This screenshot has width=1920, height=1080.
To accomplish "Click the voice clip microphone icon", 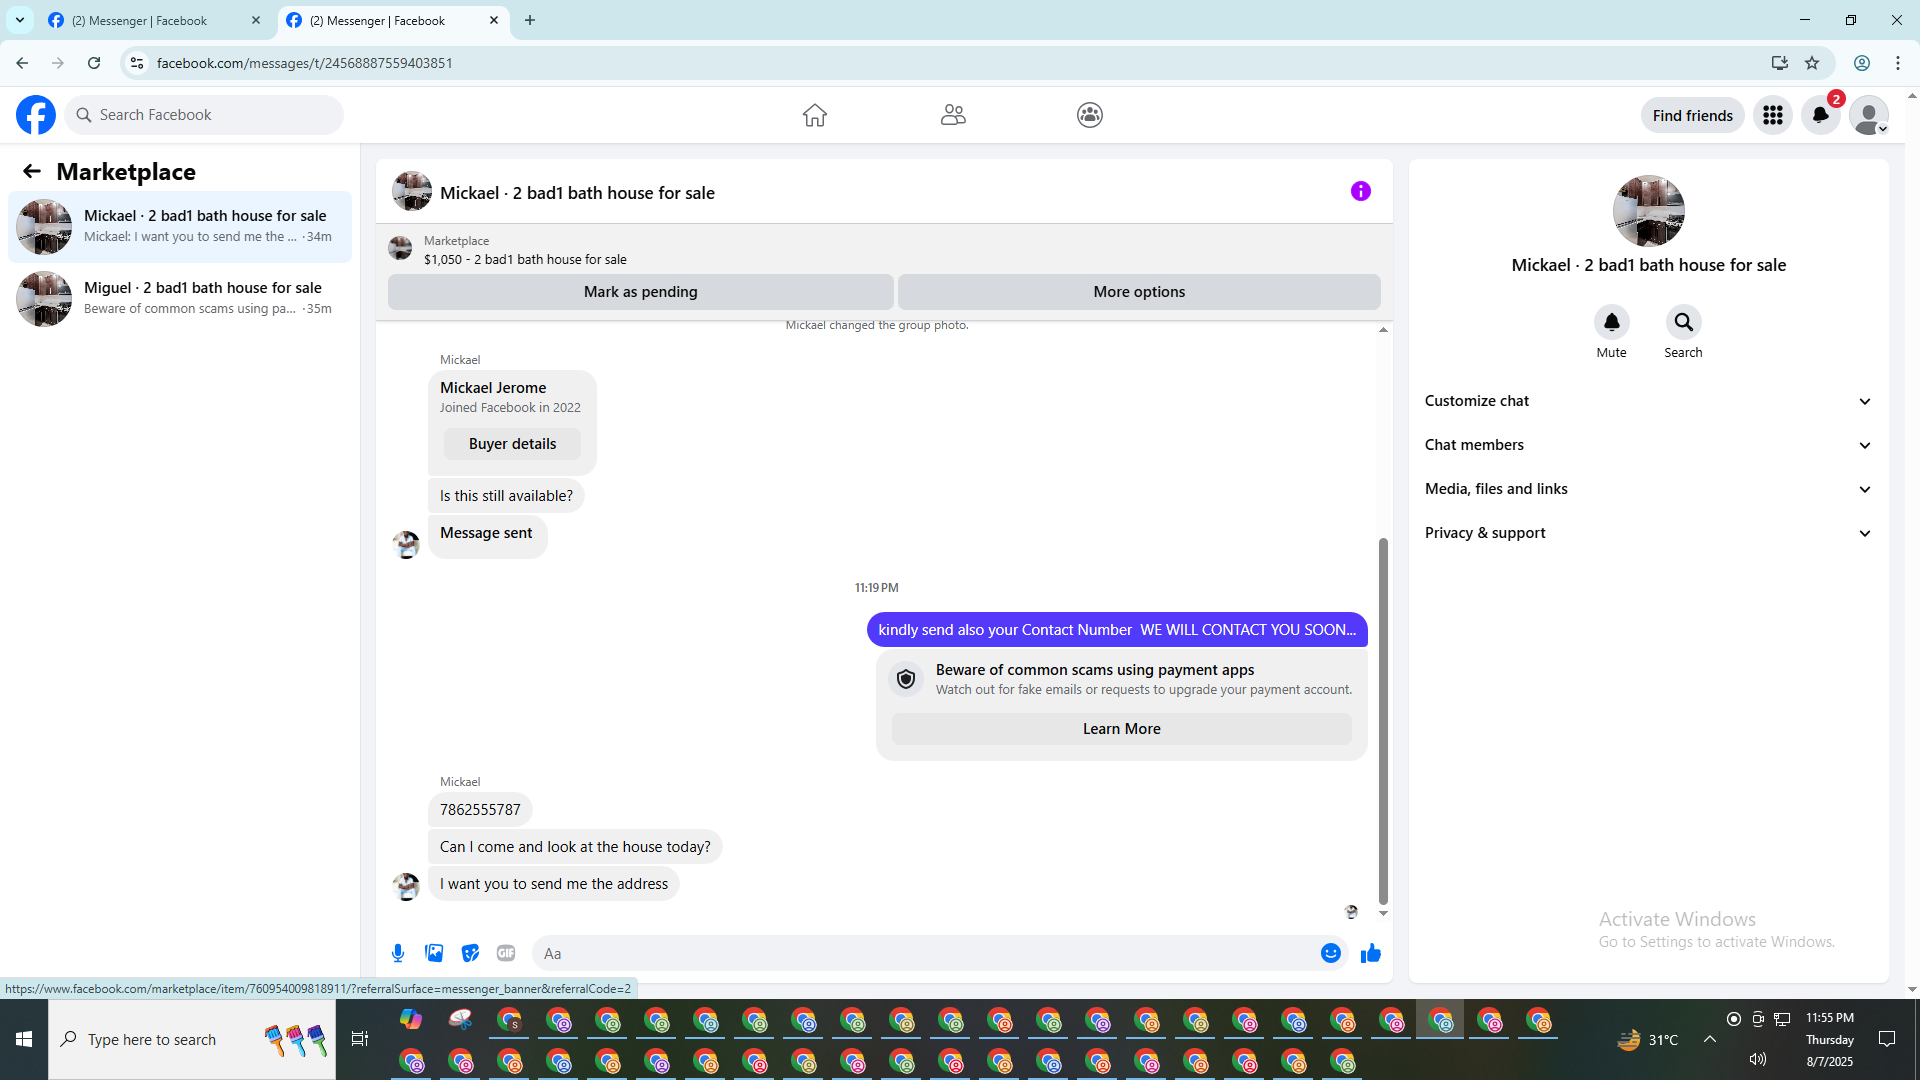I will pos(398,953).
